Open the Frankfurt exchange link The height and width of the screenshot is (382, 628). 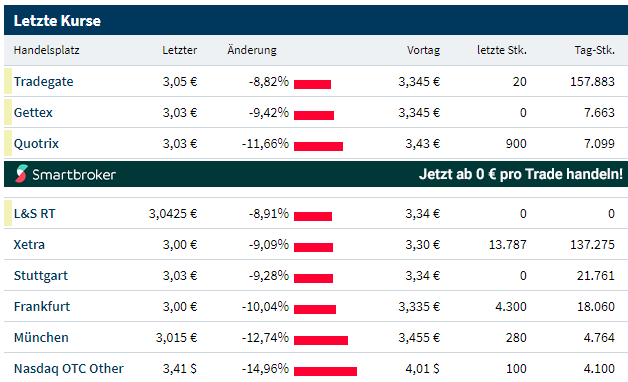pos(42,307)
